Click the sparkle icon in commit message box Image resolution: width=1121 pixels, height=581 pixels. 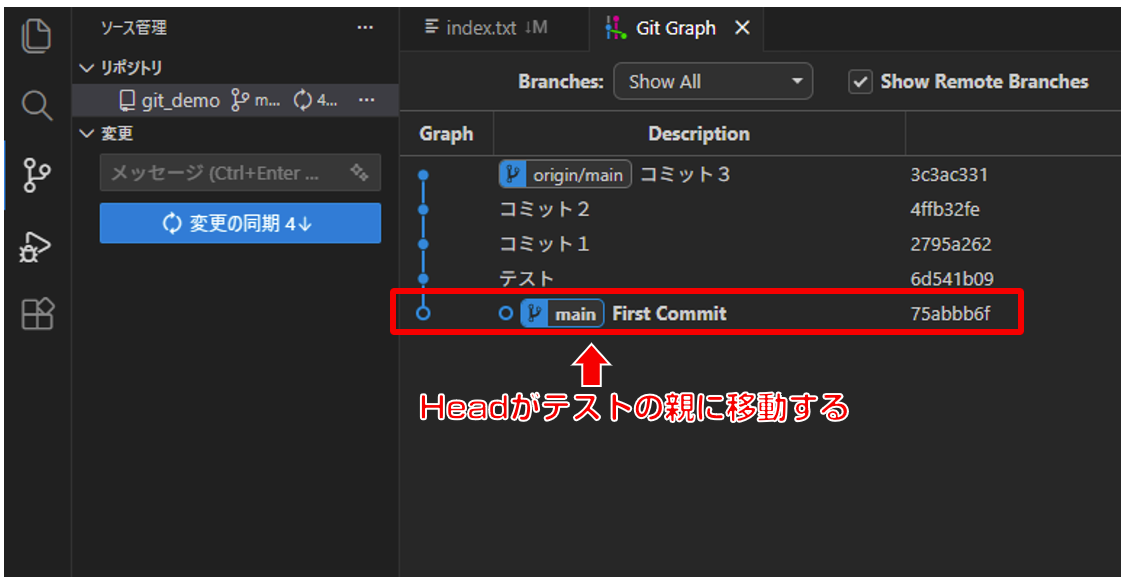tap(359, 173)
